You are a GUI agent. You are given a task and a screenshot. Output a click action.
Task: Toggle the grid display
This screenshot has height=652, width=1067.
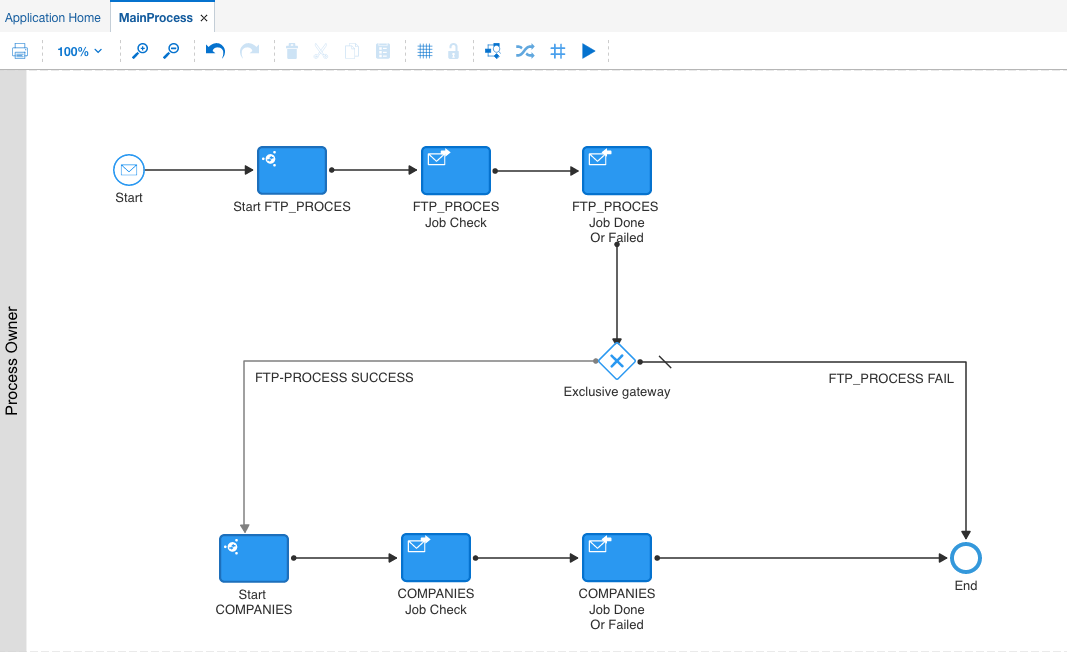tap(424, 51)
